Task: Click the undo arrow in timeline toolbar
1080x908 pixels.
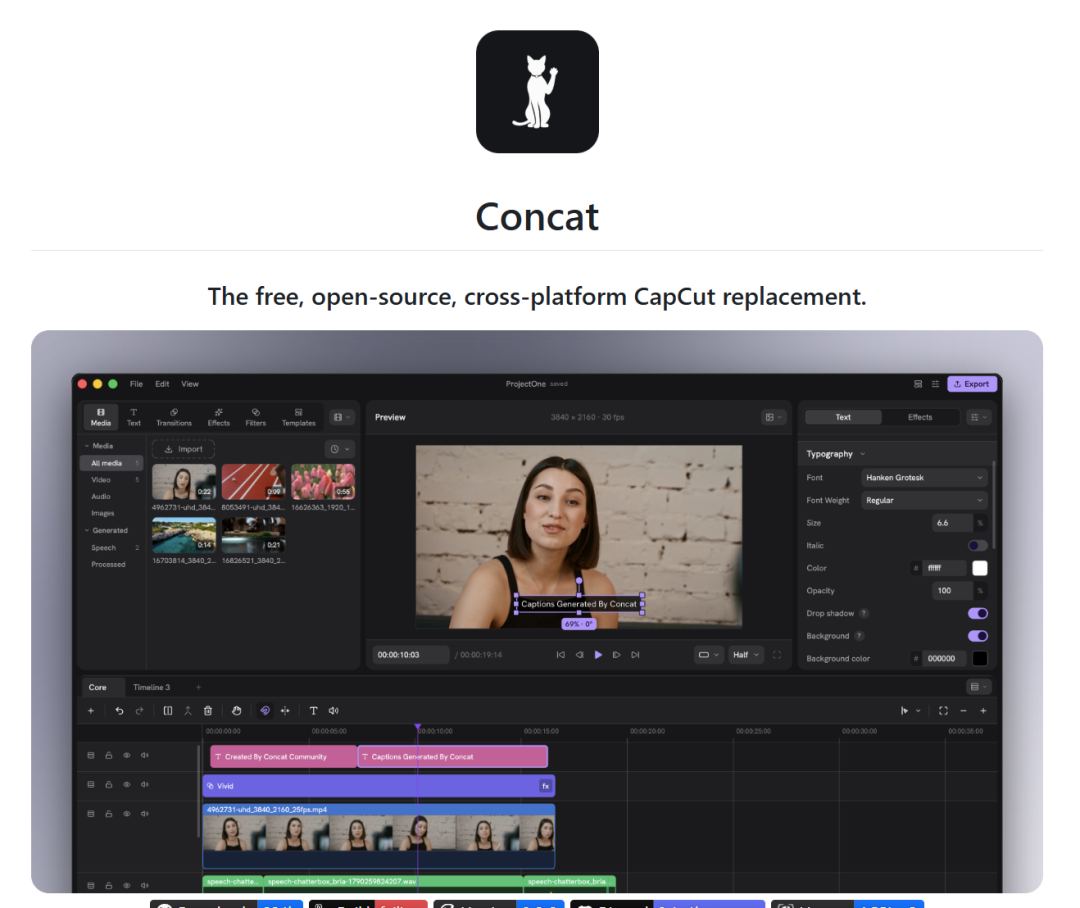Action: click(x=119, y=710)
